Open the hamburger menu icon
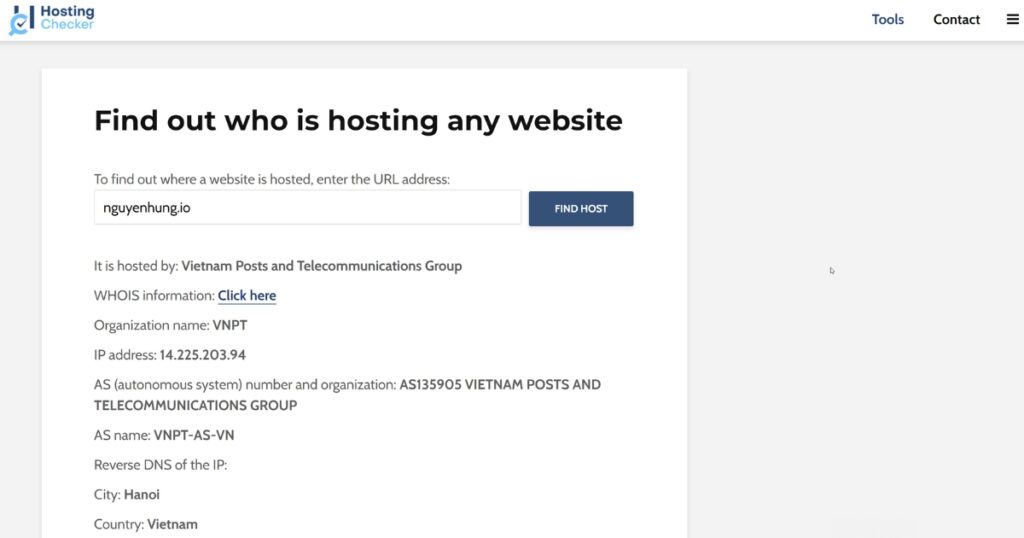Screen dimensions: 1024x538 1012,19
